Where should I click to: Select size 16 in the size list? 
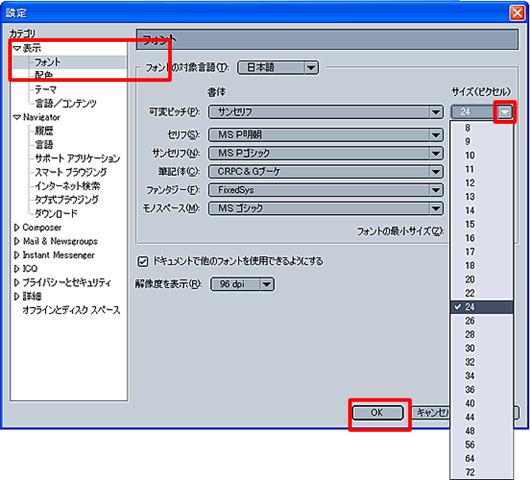click(x=482, y=238)
